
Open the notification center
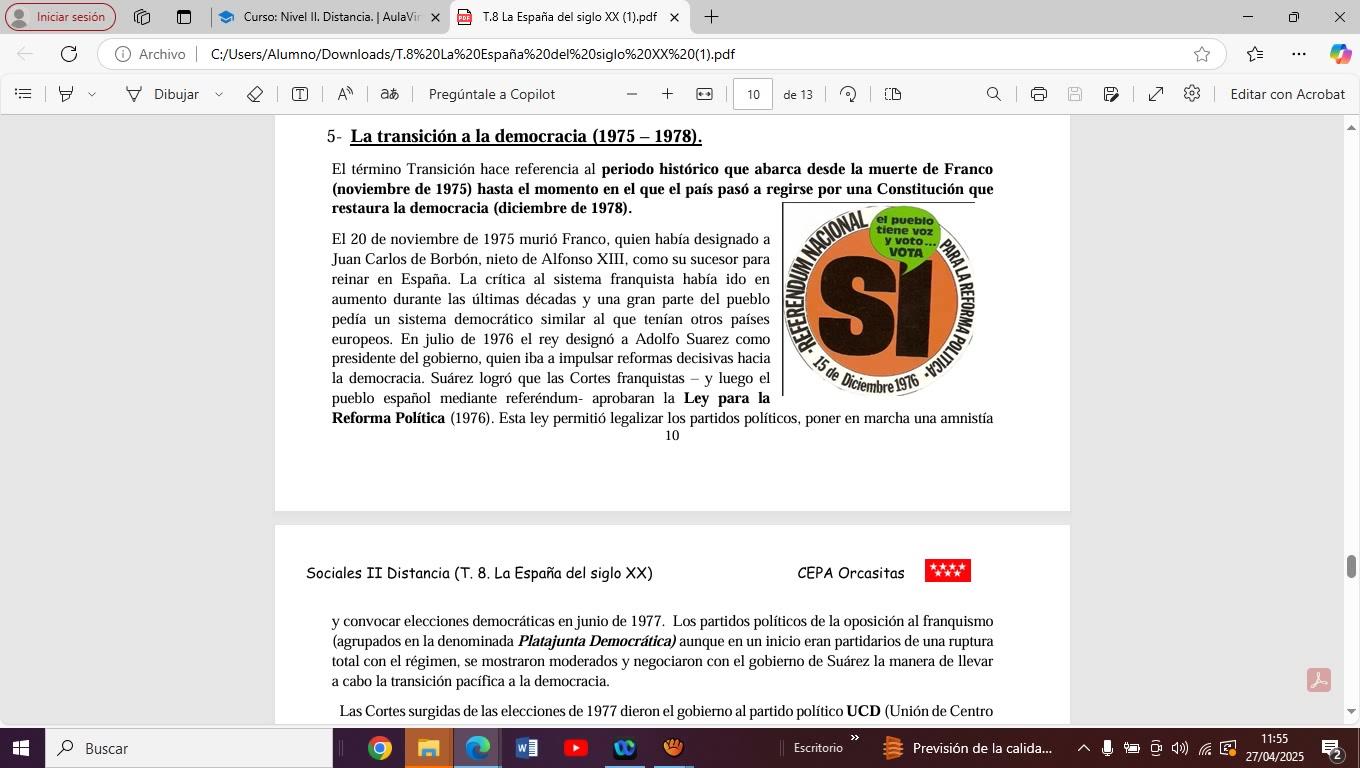click(x=1332, y=748)
